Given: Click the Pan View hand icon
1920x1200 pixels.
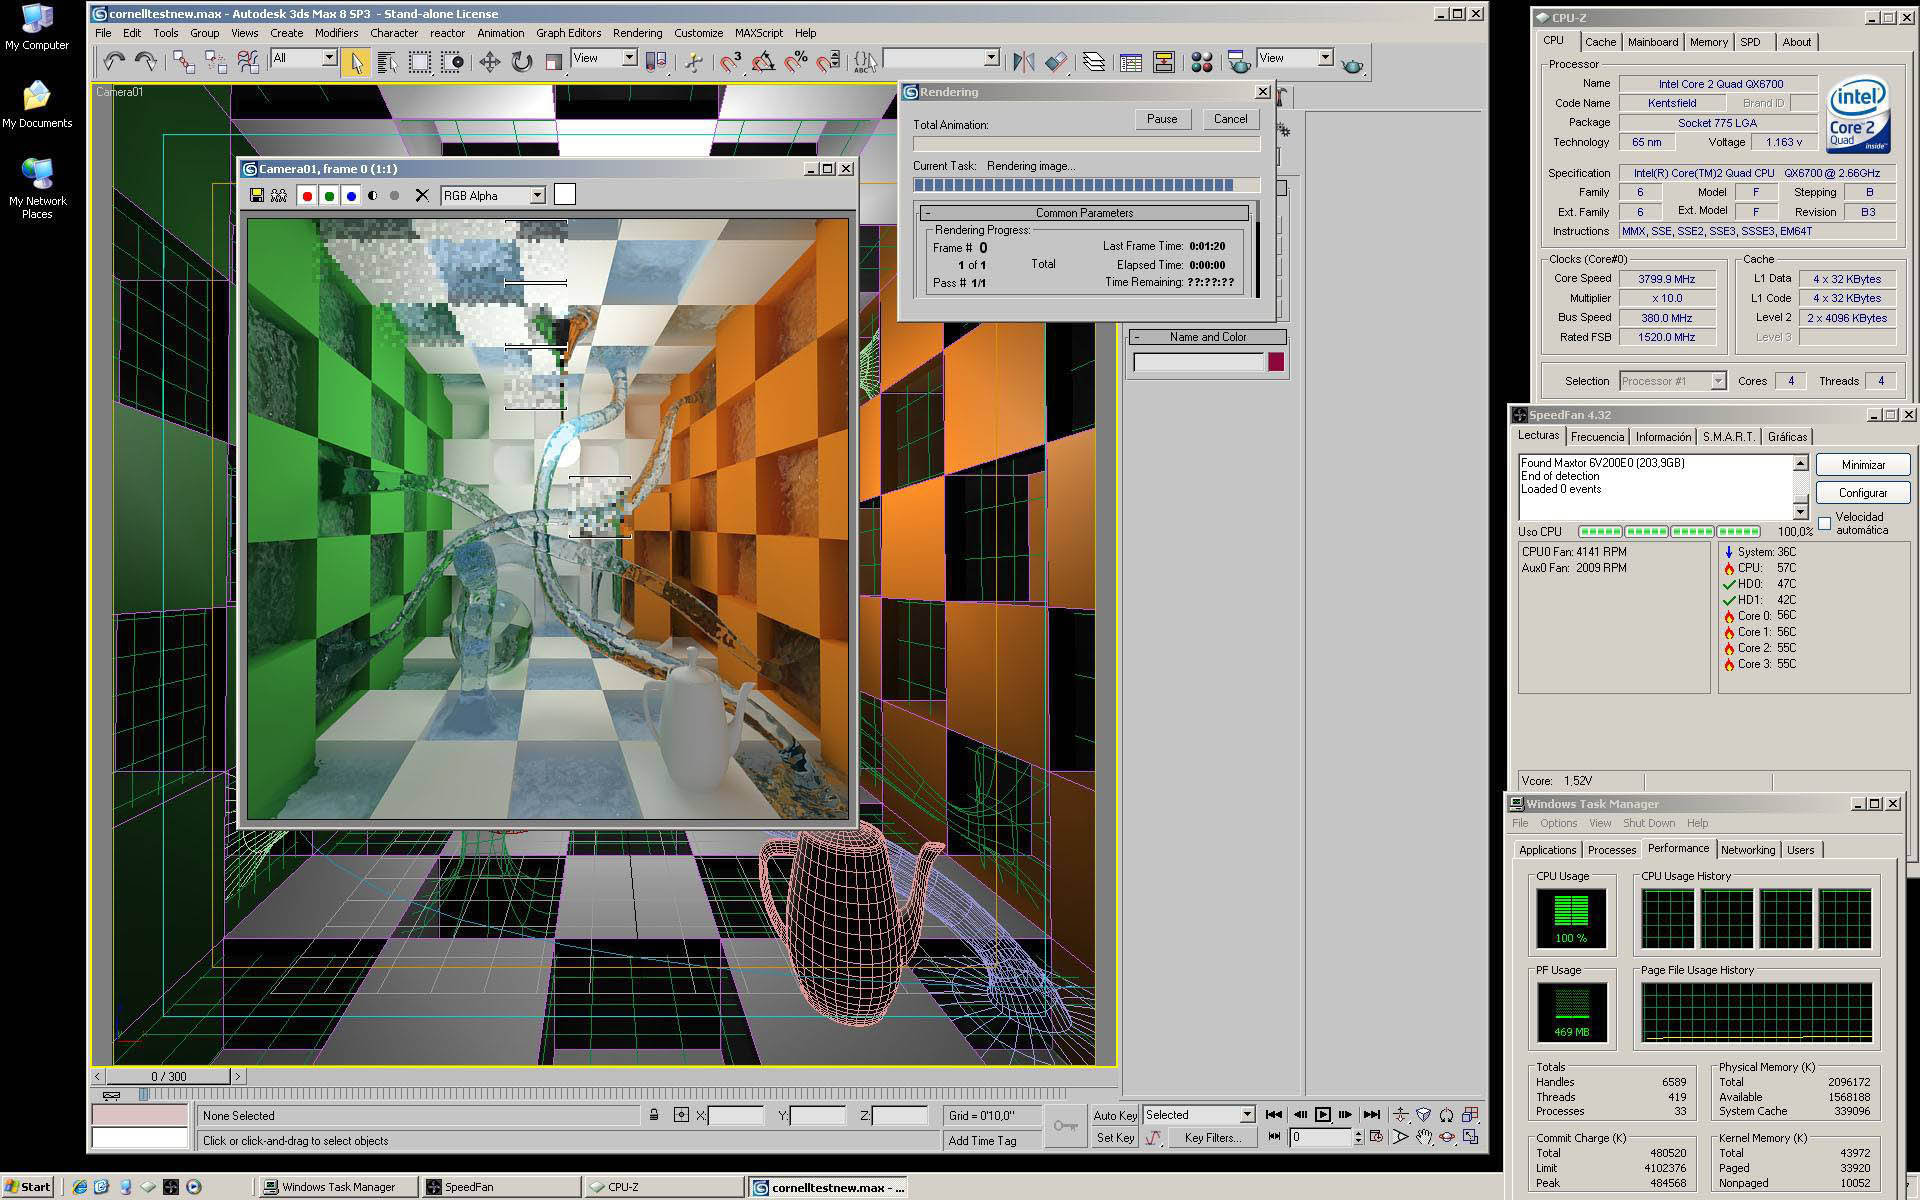Looking at the screenshot, I should click(1424, 1137).
